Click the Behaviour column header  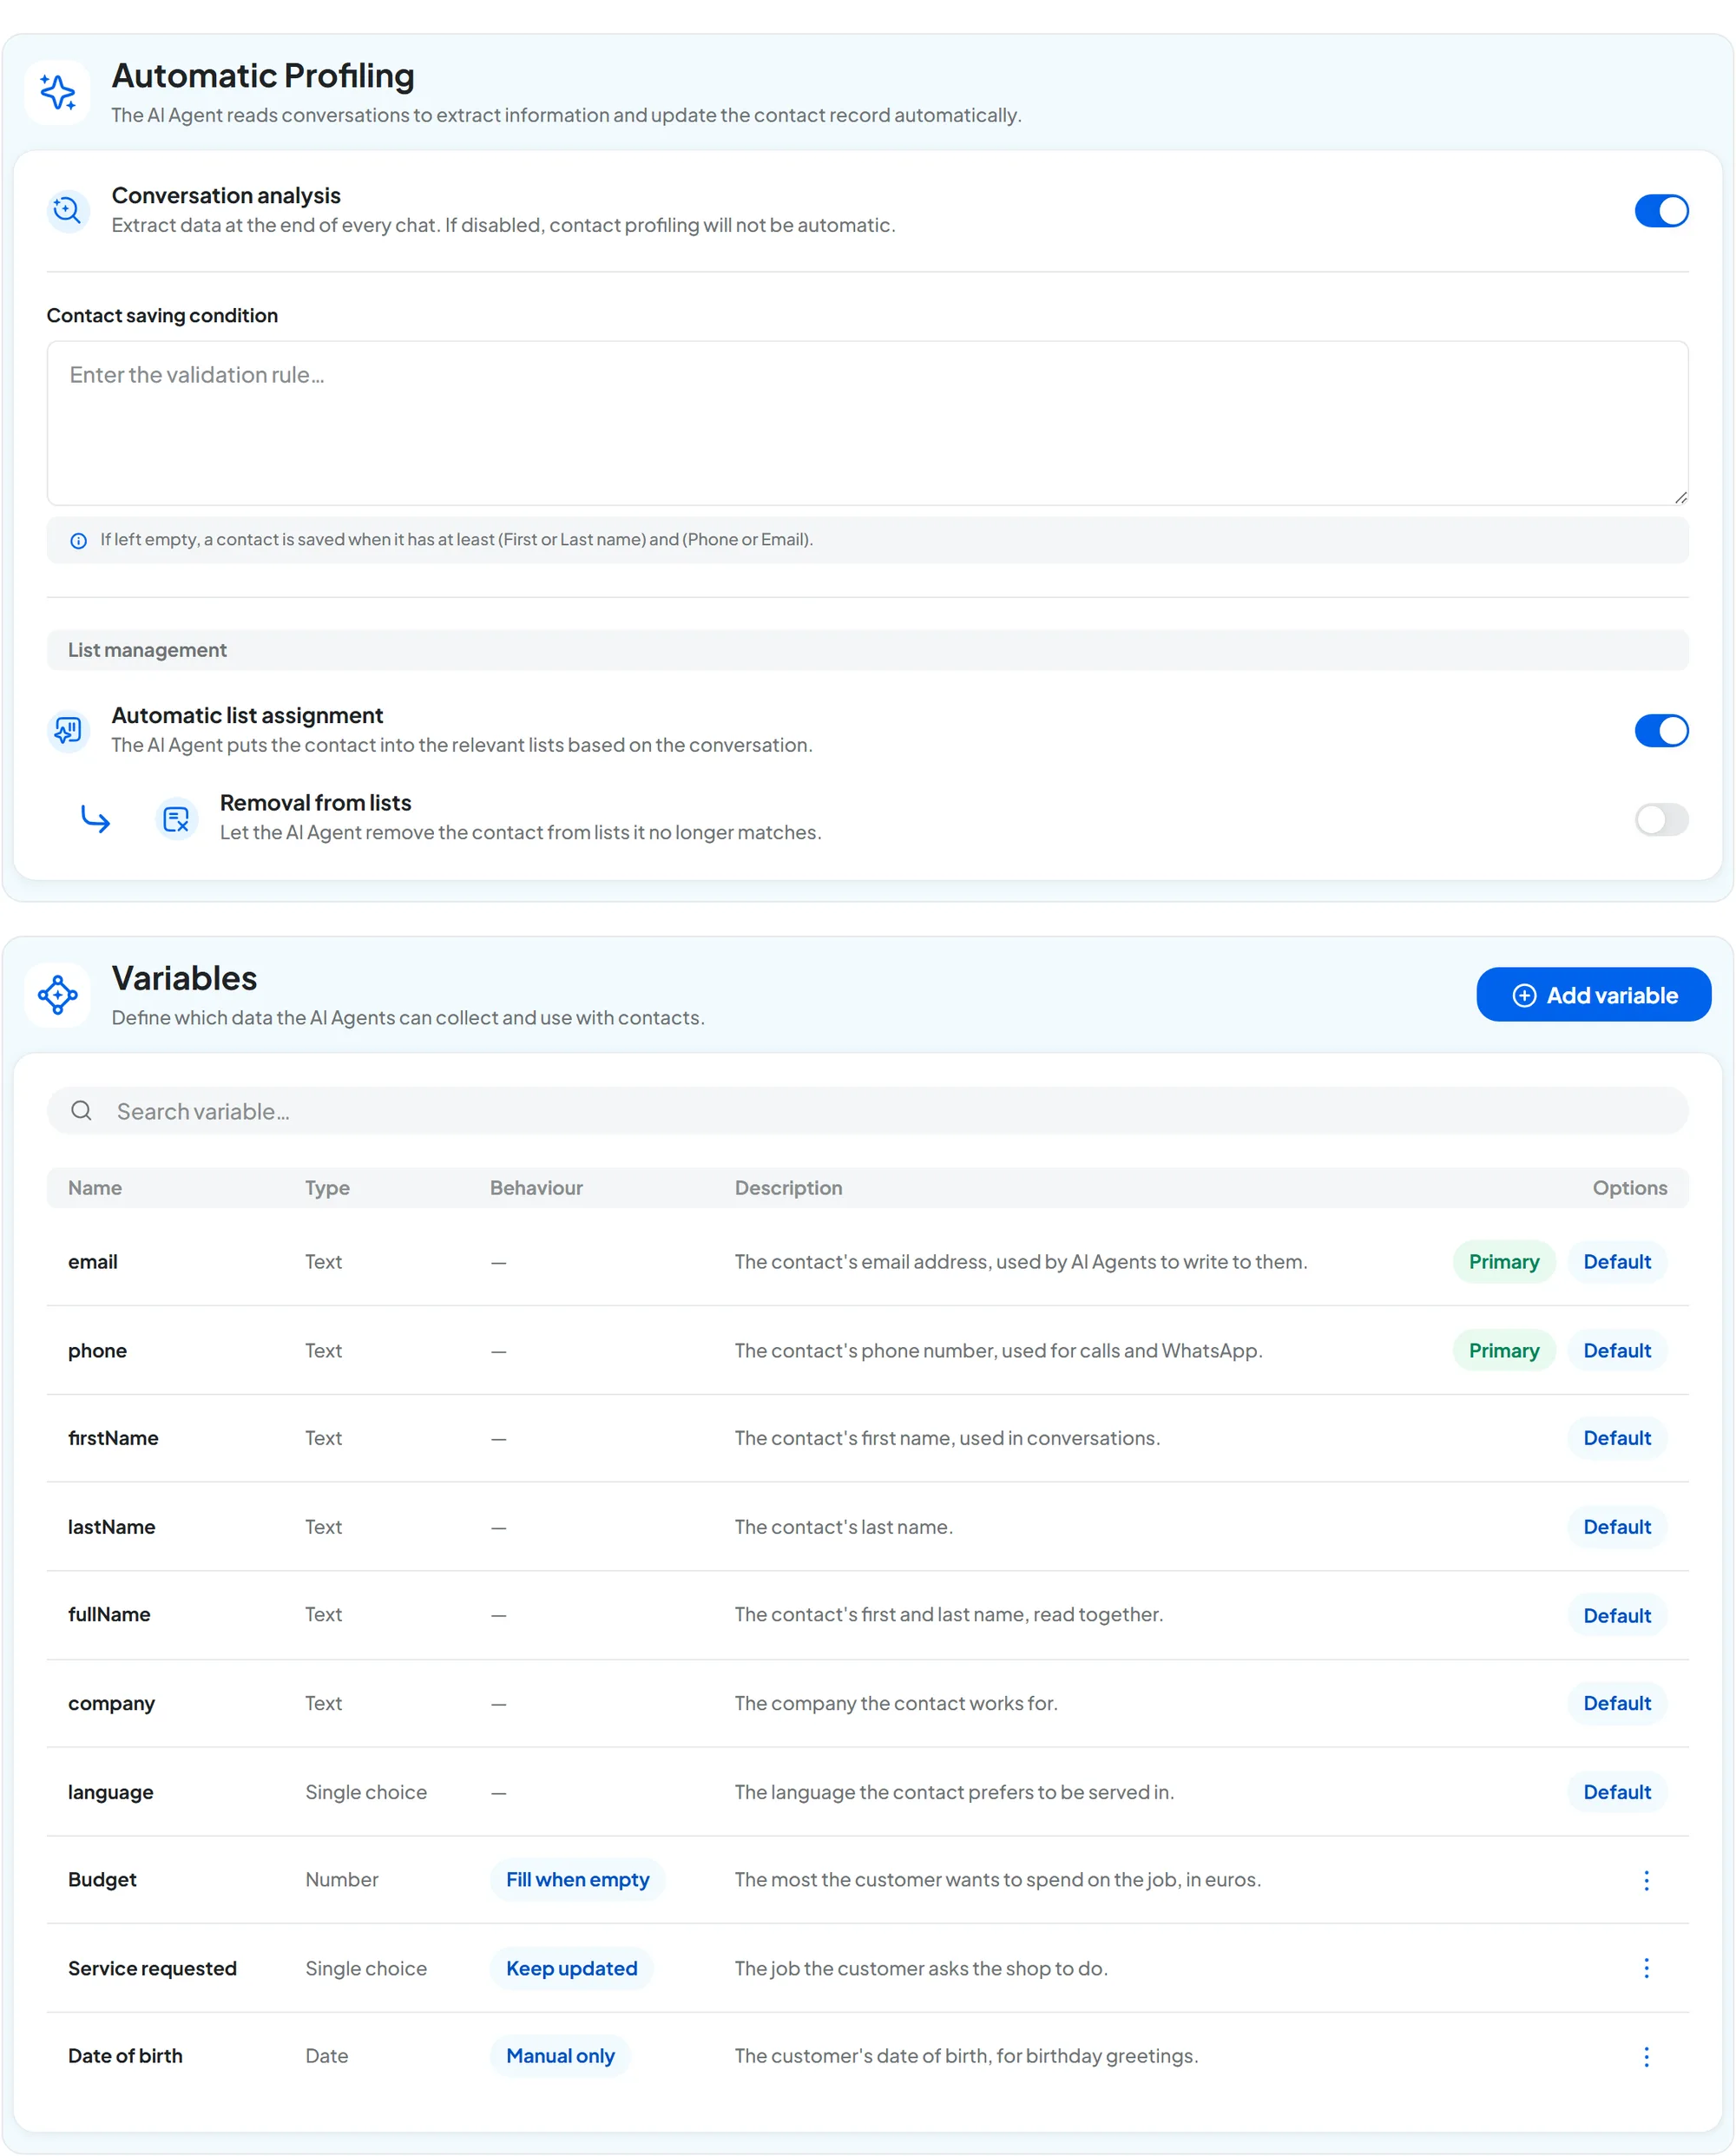point(536,1188)
